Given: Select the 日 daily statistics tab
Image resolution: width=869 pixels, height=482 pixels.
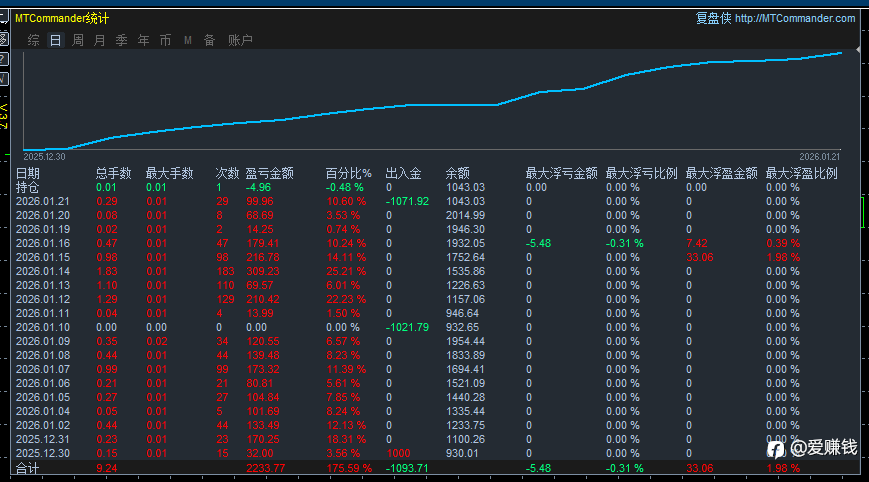Looking at the screenshot, I should point(55,40).
